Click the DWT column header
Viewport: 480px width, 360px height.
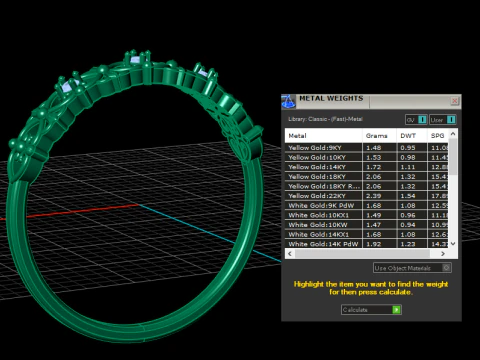412,136
